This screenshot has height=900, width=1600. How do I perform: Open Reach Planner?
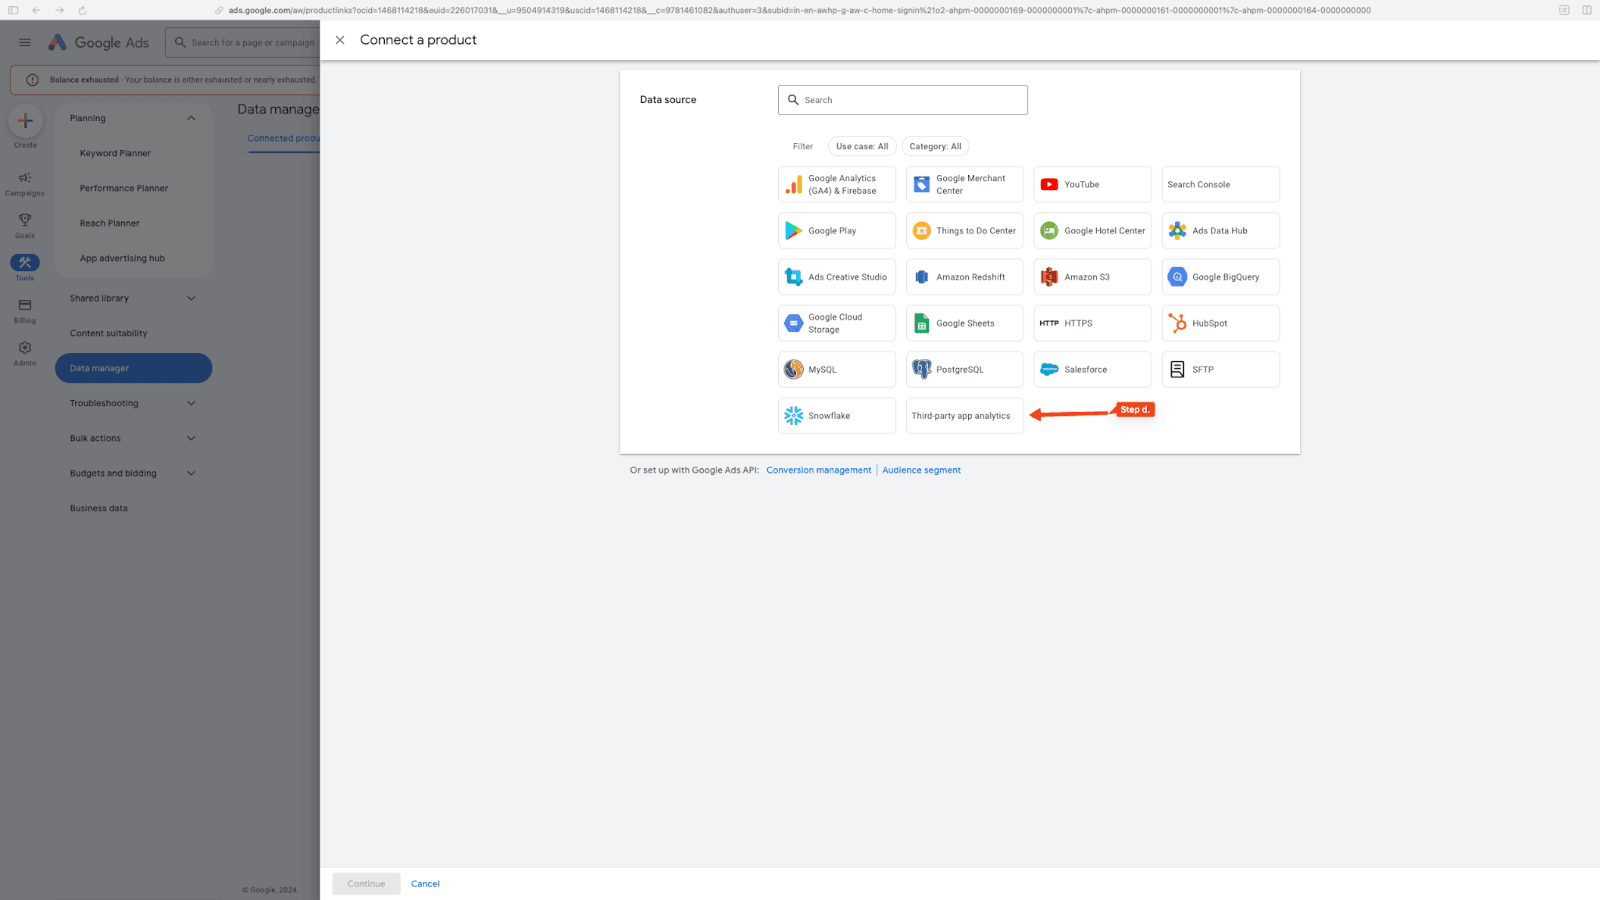(x=110, y=223)
